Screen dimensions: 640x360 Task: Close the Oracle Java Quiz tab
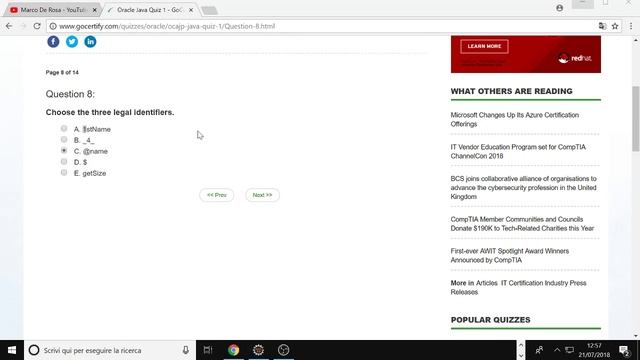pyautogui.click(x=191, y=10)
